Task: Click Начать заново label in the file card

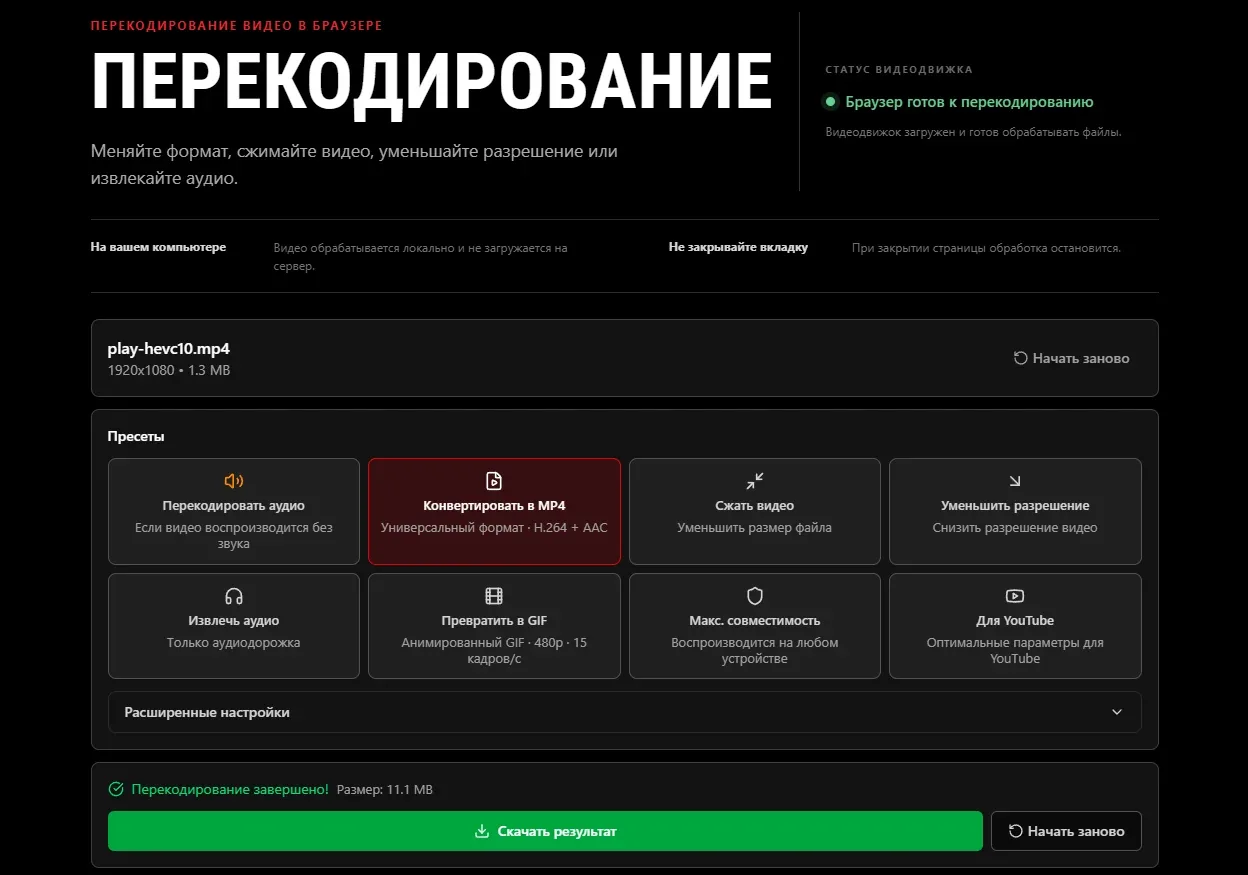Action: 1081,358
